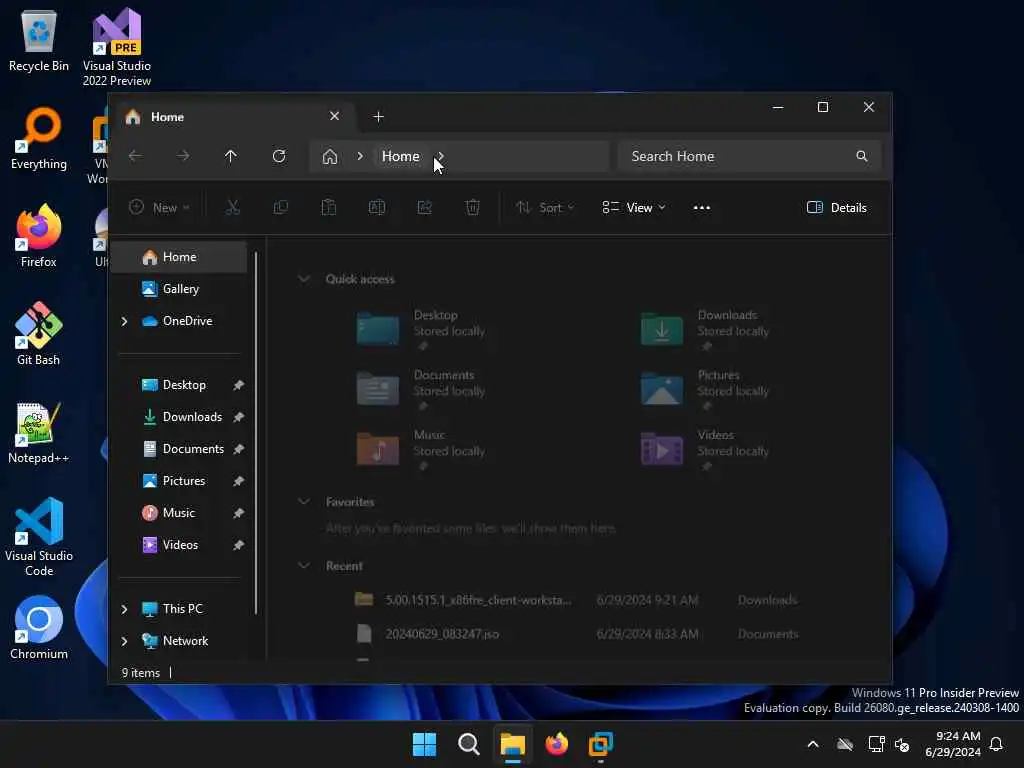Collapse the Quick access section
The height and width of the screenshot is (768, 1024).
[x=304, y=279]
